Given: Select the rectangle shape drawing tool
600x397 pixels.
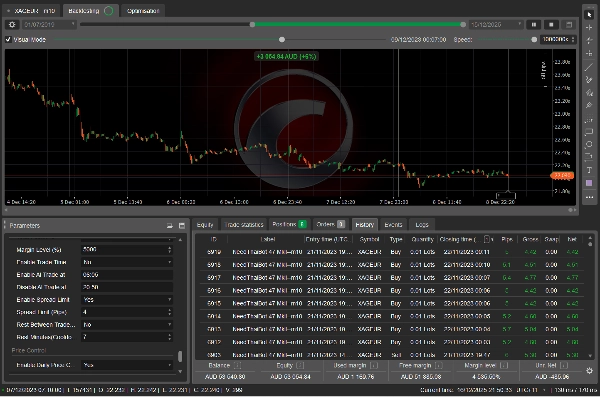Looking at the screenshot, I should (589, 132).
